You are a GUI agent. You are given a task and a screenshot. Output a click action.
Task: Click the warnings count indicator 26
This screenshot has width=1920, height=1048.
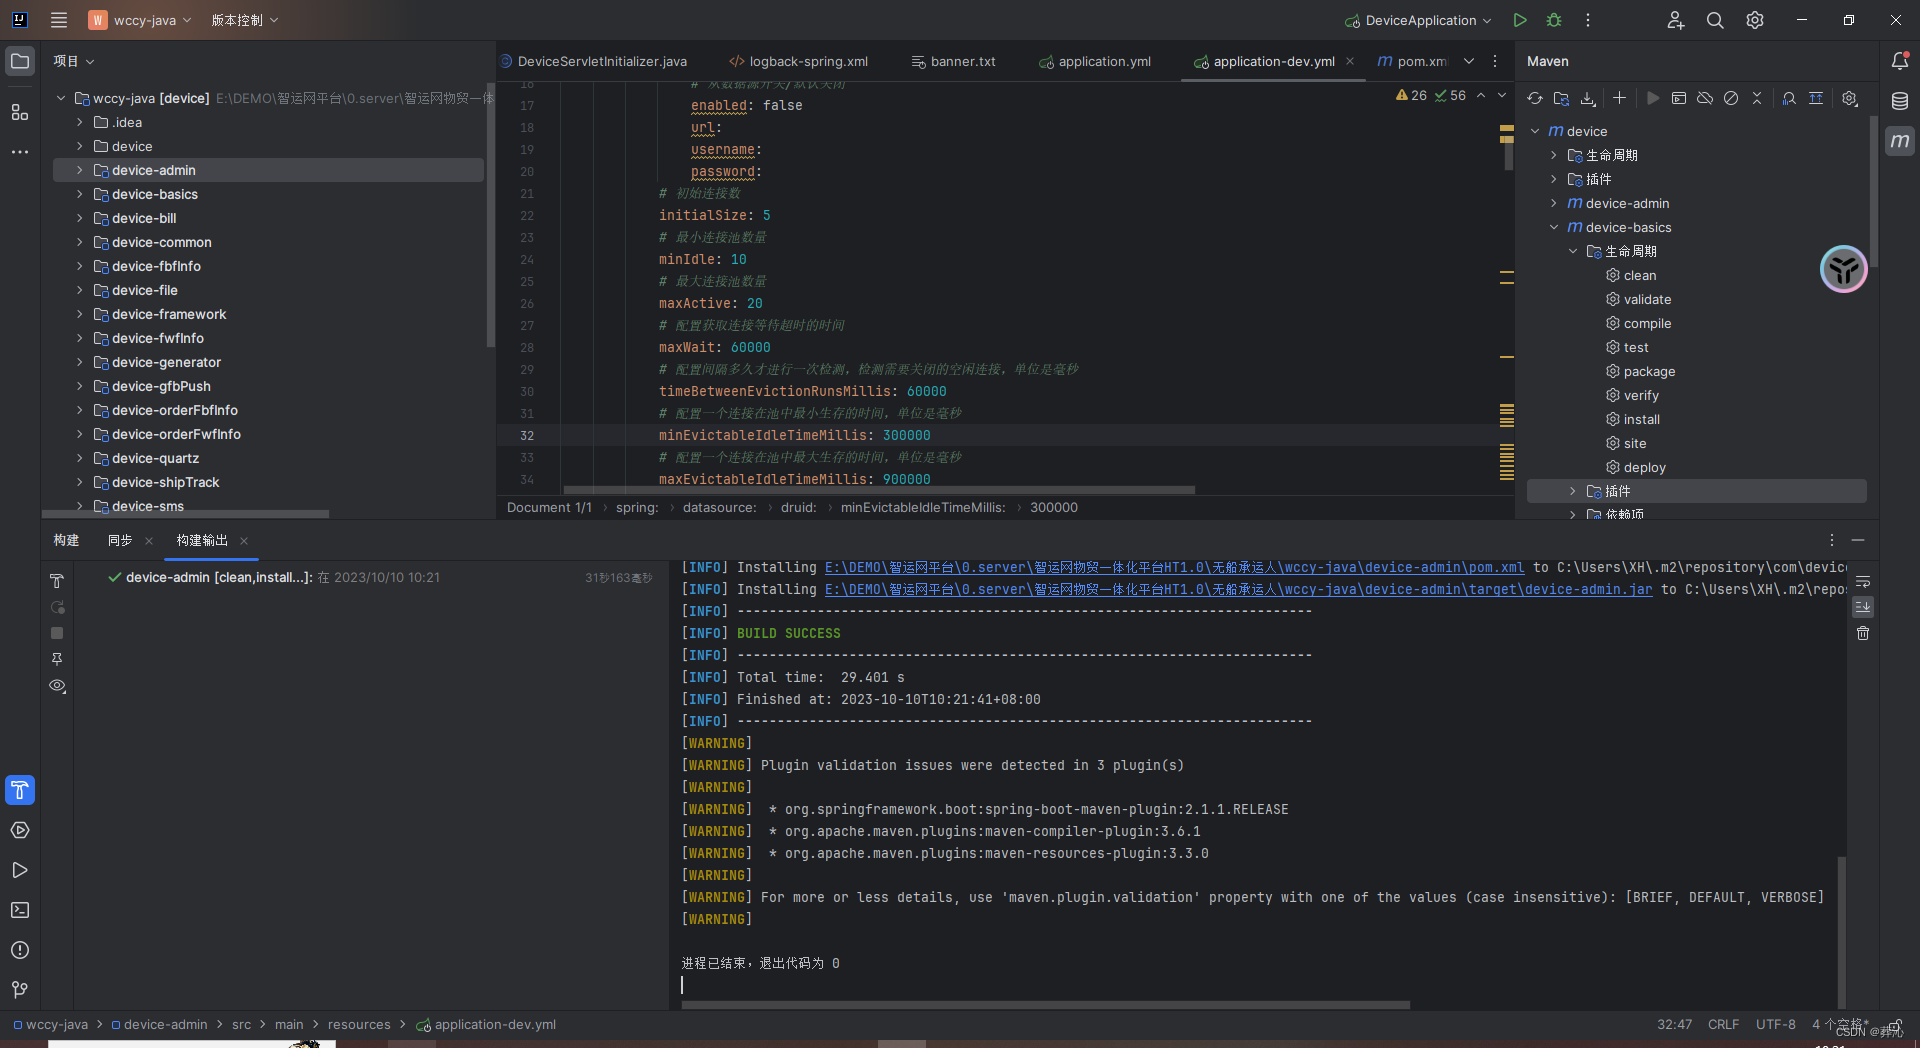[x=1411, y=95]
